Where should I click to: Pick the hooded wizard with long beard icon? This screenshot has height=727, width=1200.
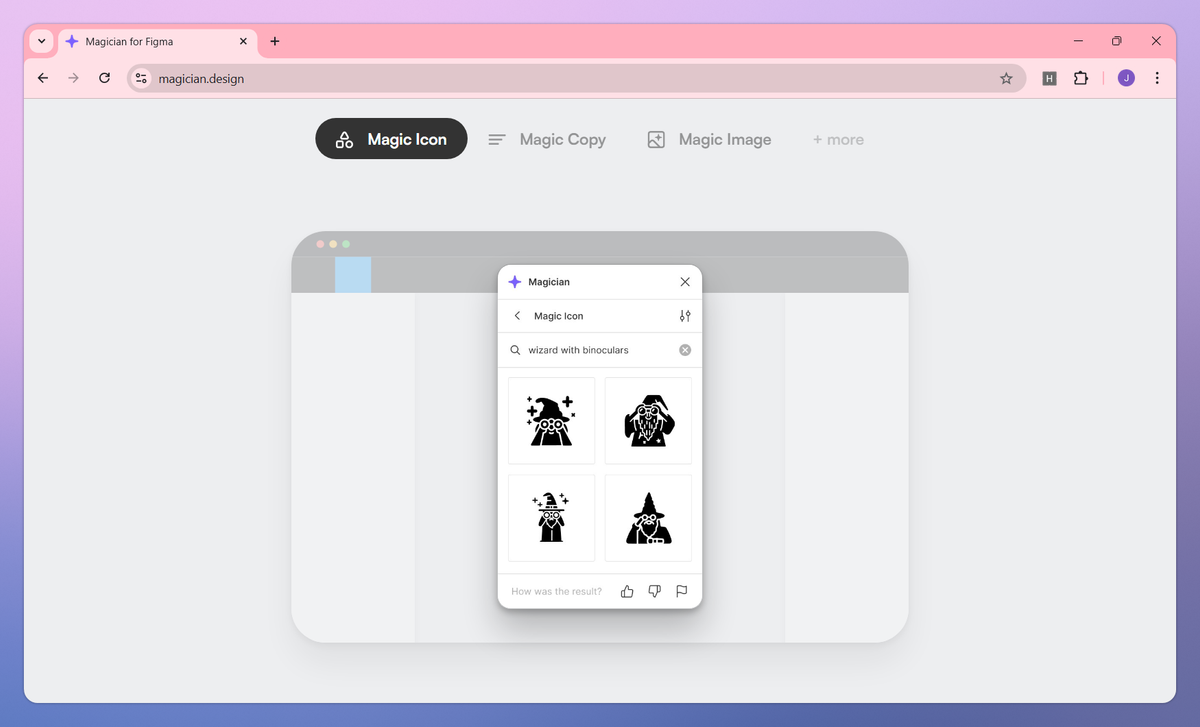[648, 420]
